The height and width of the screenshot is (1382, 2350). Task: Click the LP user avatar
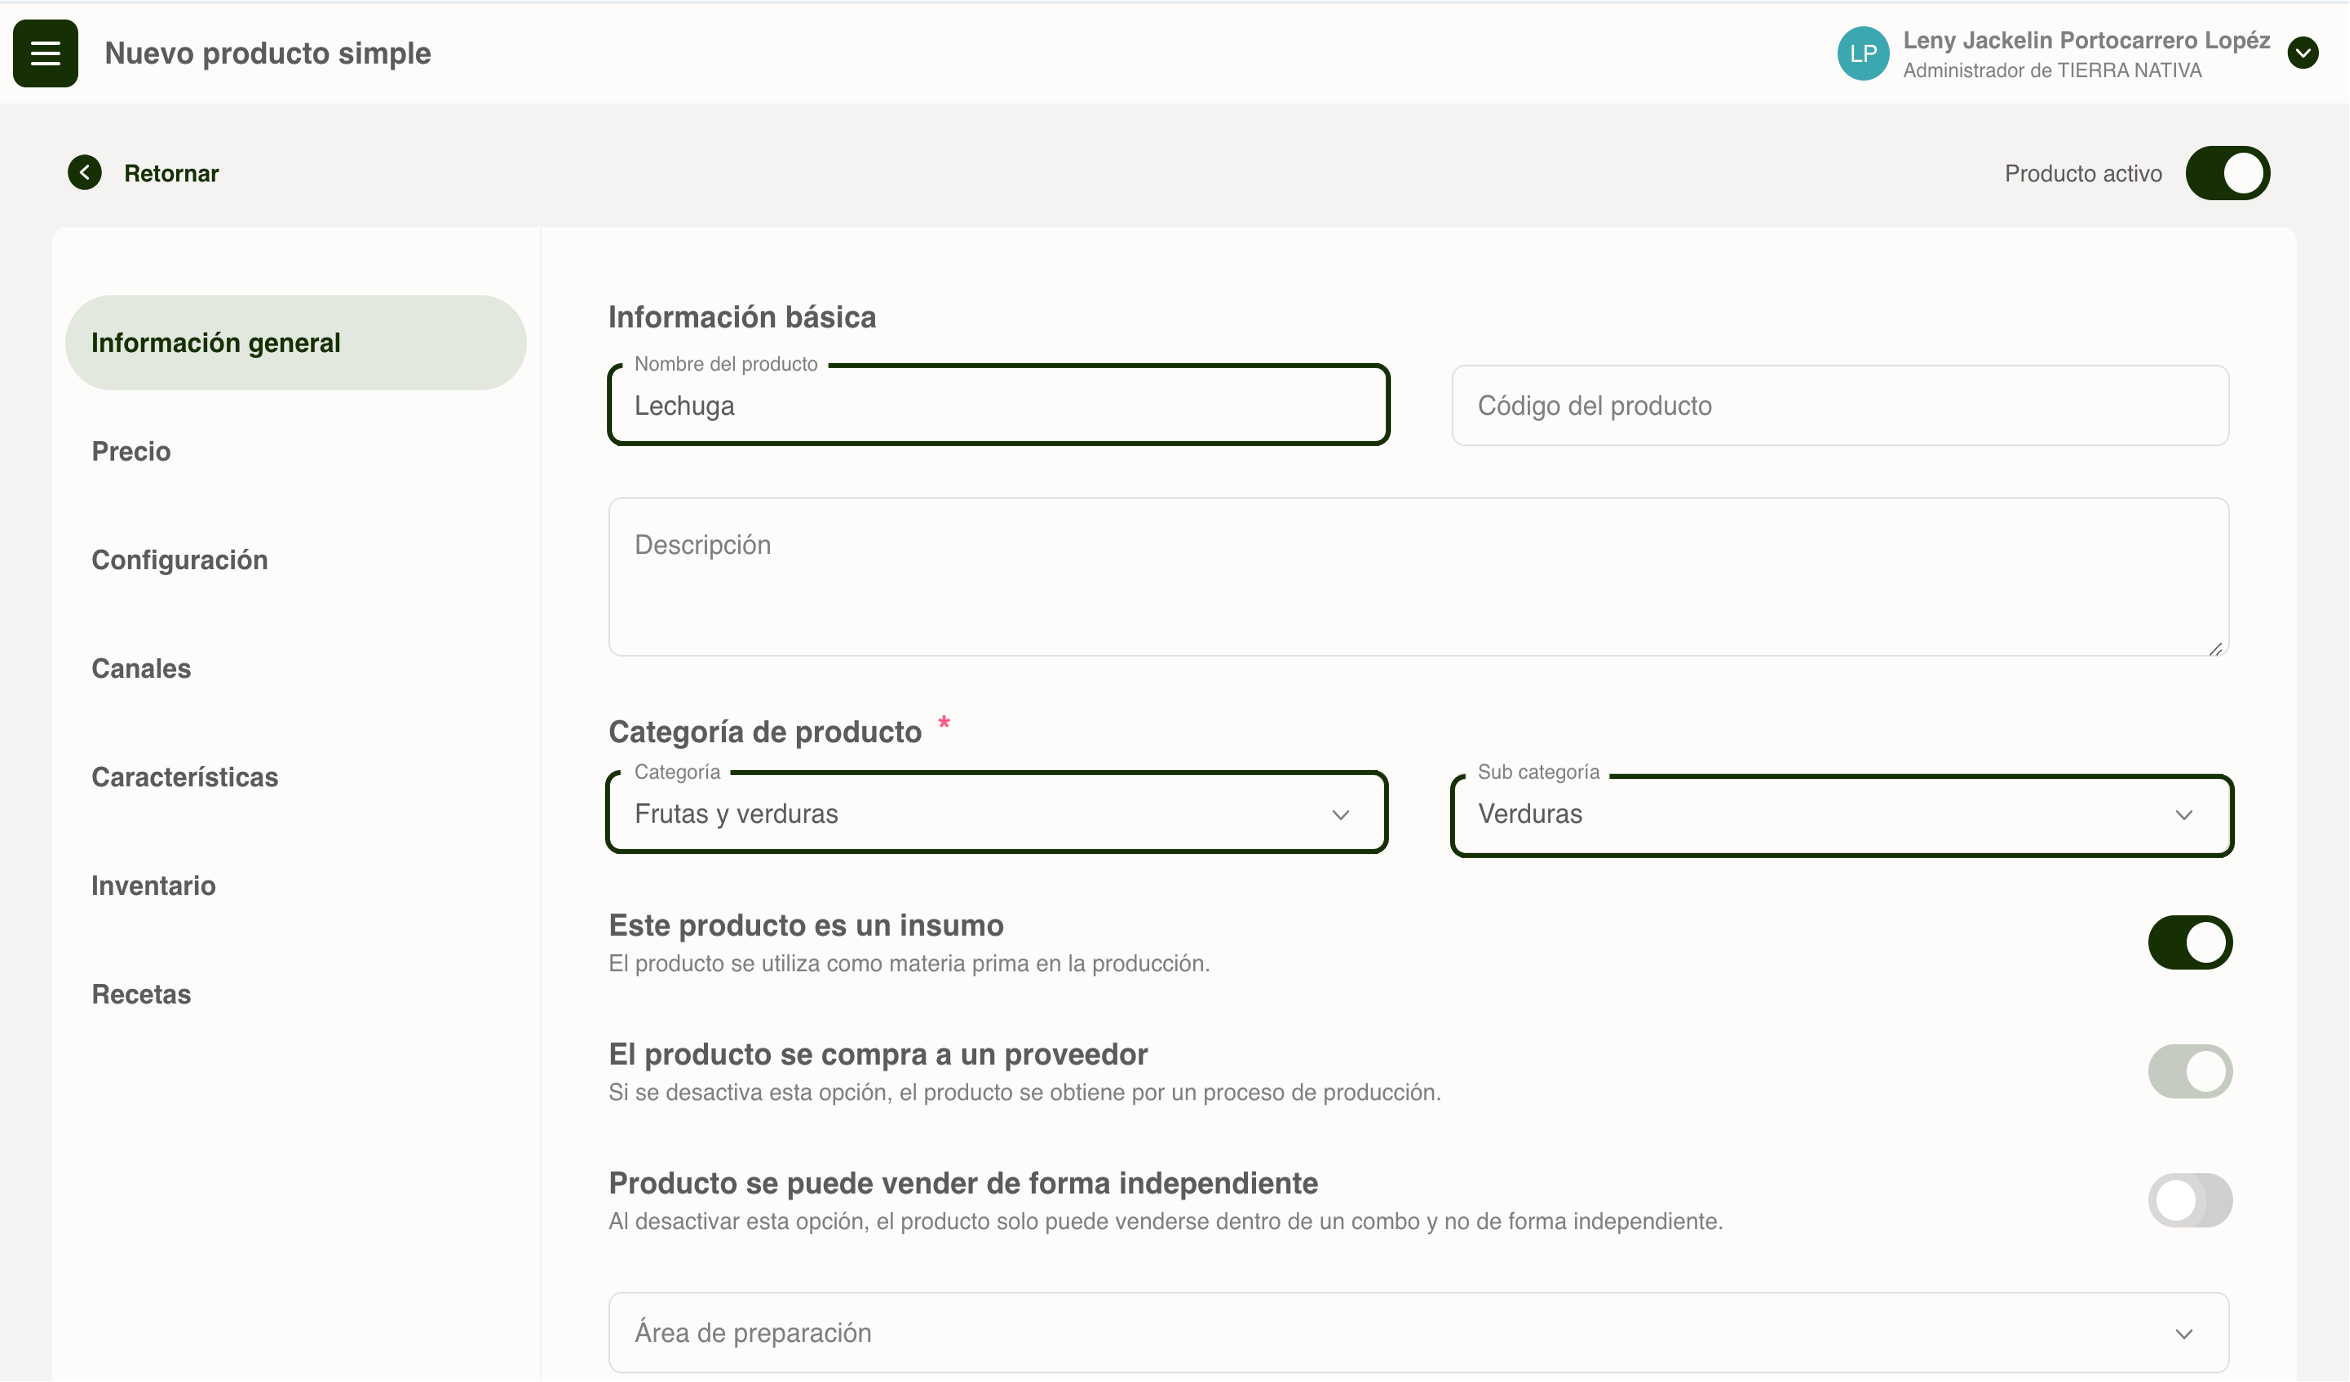click(1862, 54)
